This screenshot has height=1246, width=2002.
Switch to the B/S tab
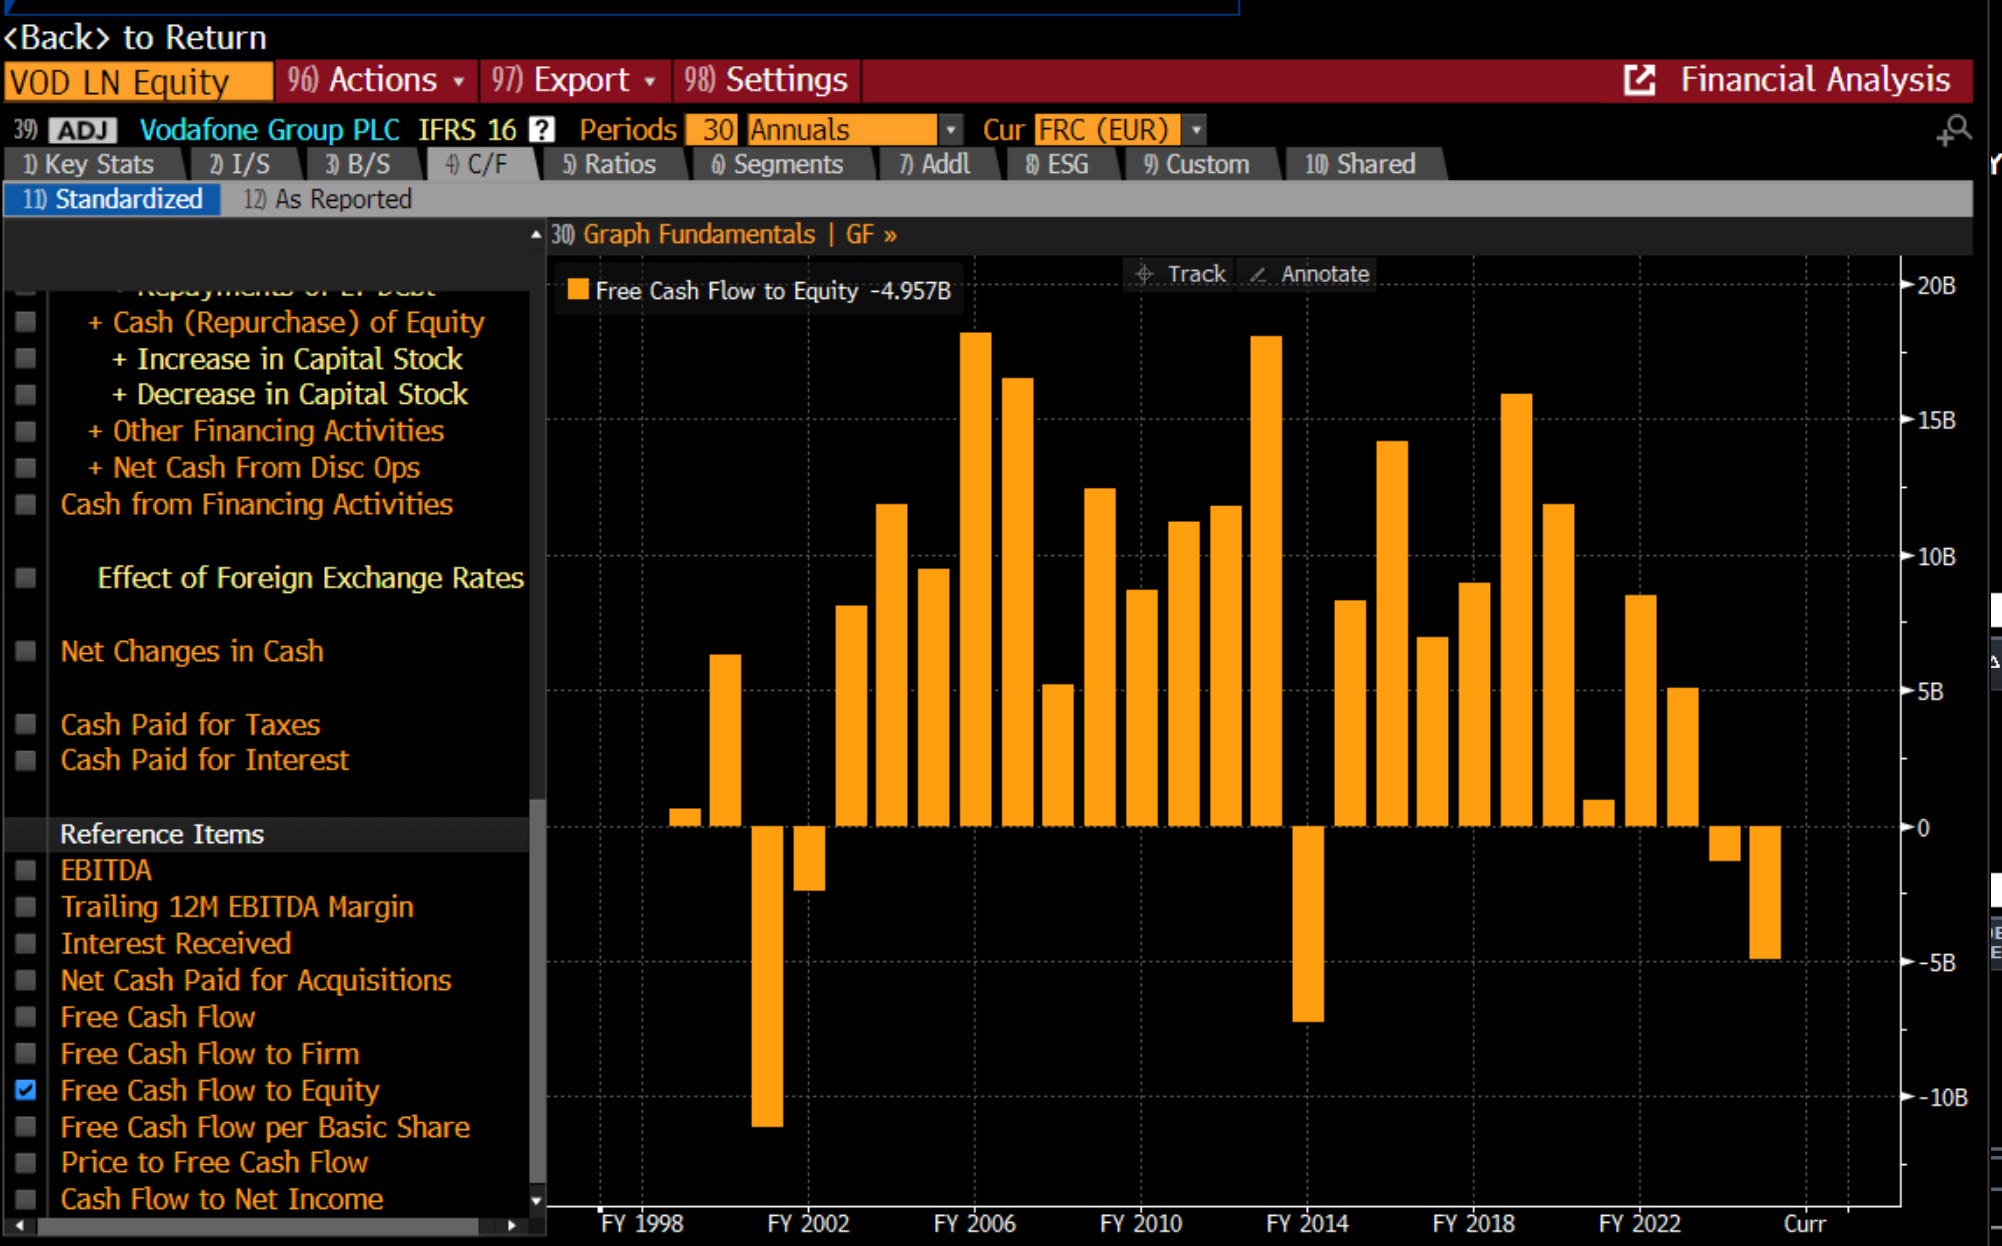(357, 164)
